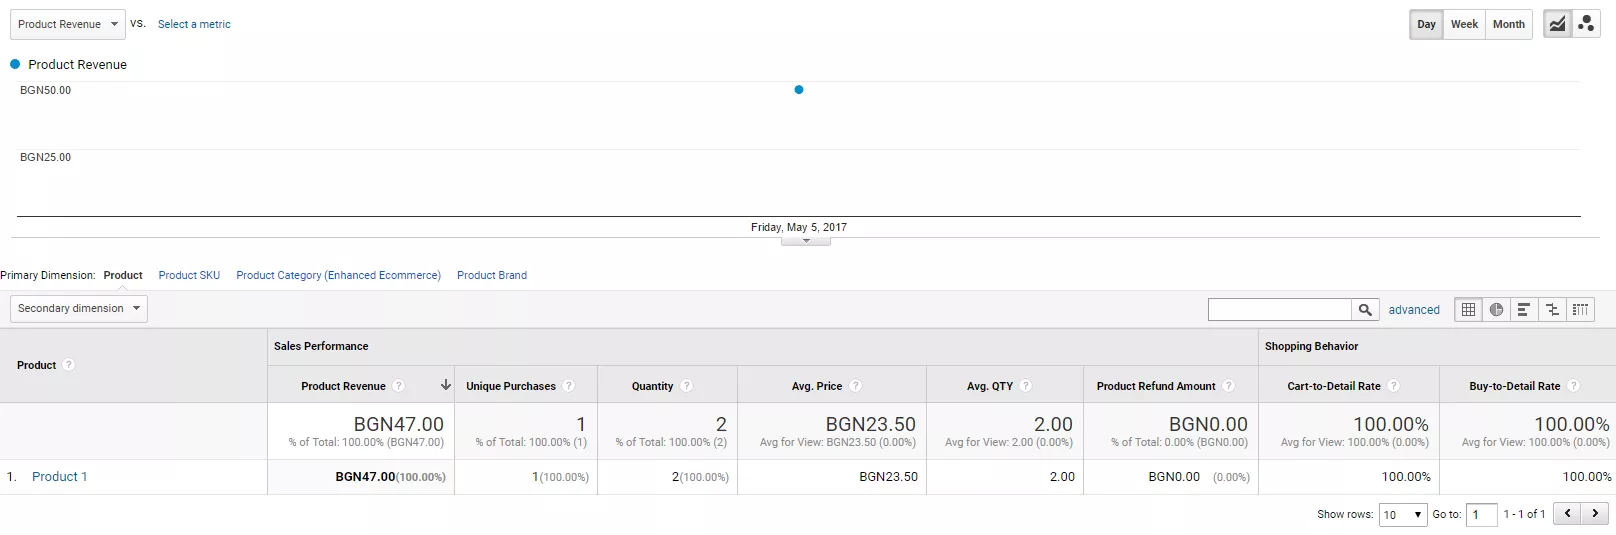
Task: Switch primary dimension to Product Brand
Action: tap(492, 275)
